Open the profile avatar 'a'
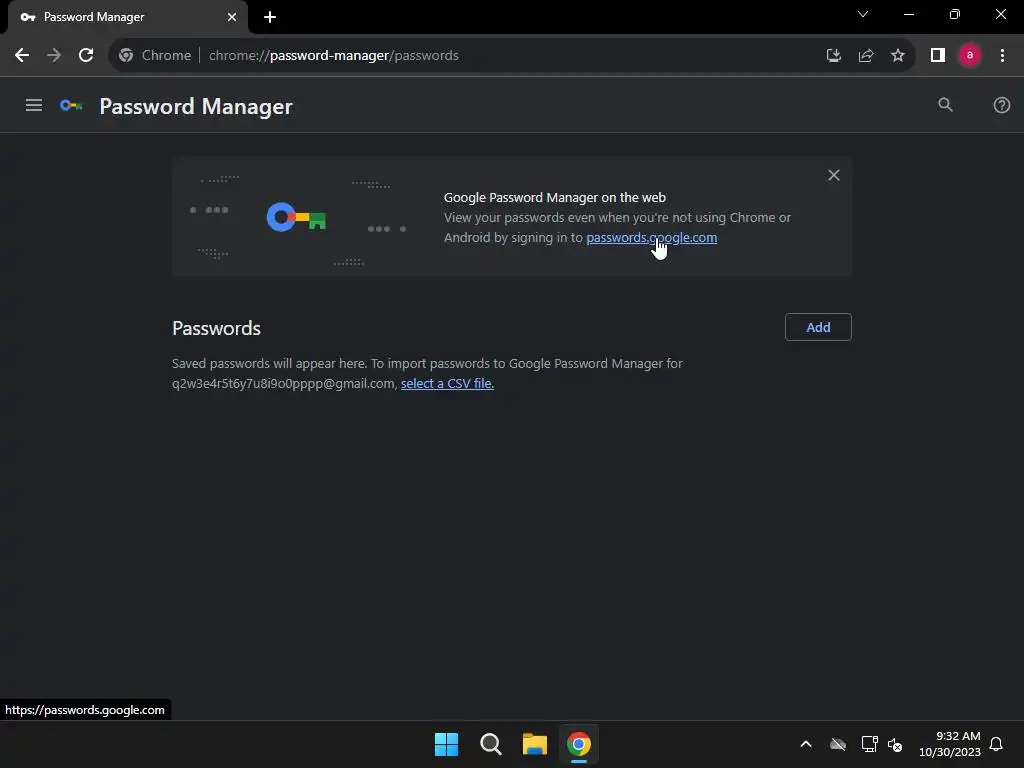This screenshot has height=768, width=1024. tap(970, 56)
